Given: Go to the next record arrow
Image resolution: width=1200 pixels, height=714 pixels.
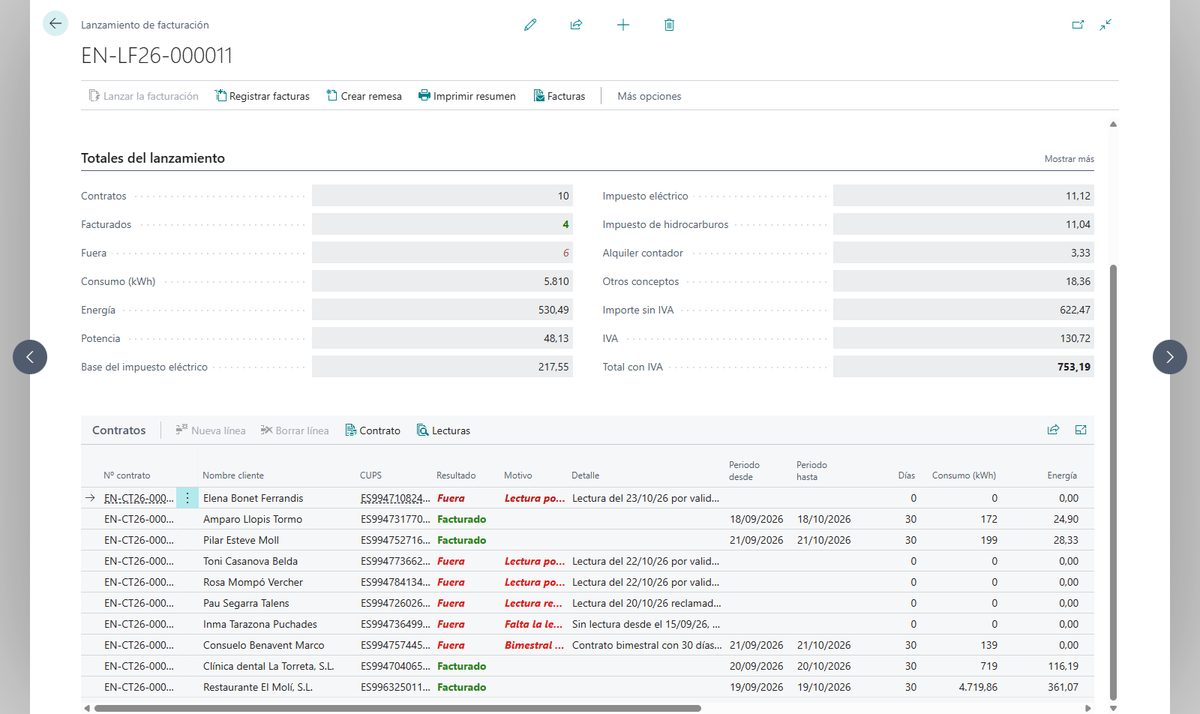Looking at the screenshot, I should (1170, 357).
